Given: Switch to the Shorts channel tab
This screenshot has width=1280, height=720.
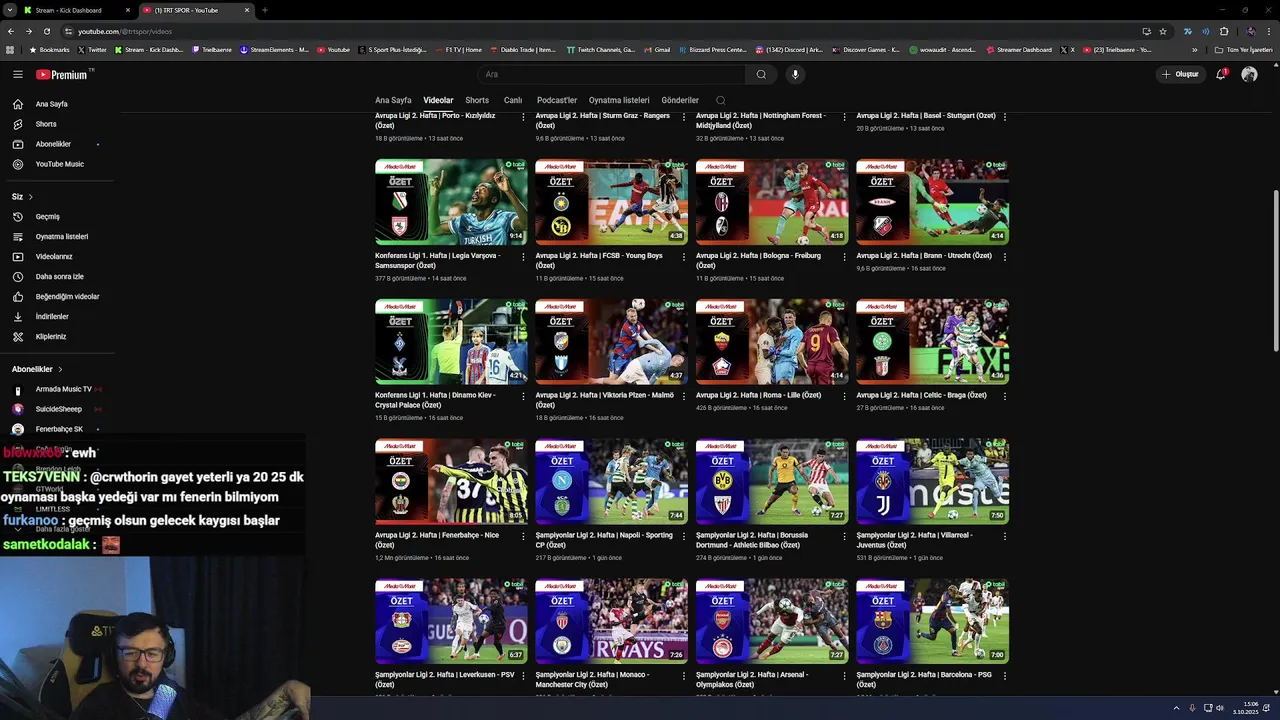Looking at the screenshot, I should pyautogui.click(x=477, y=100).
